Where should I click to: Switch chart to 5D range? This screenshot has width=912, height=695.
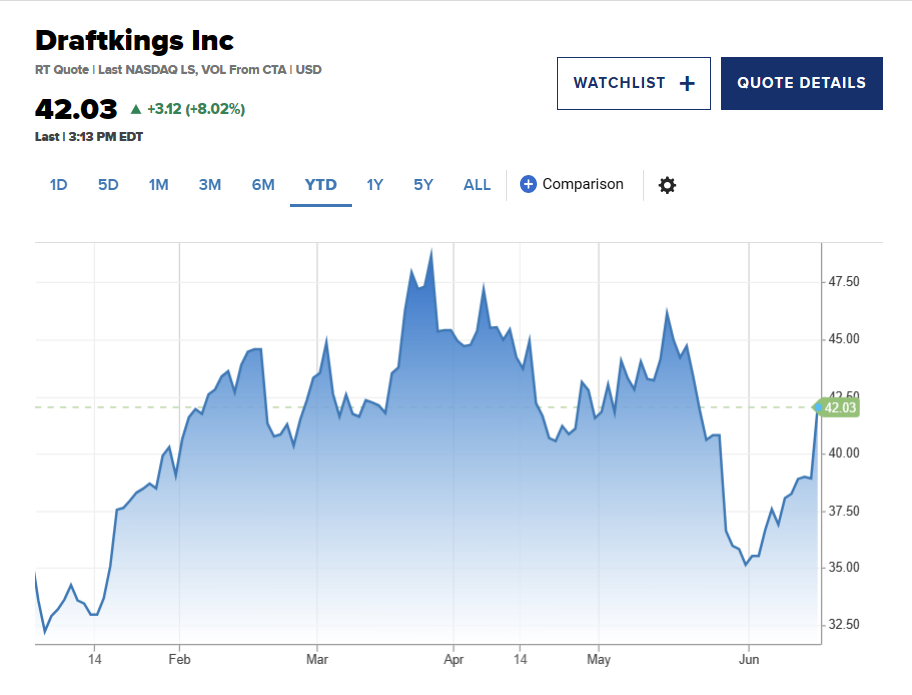pos(108,185)
